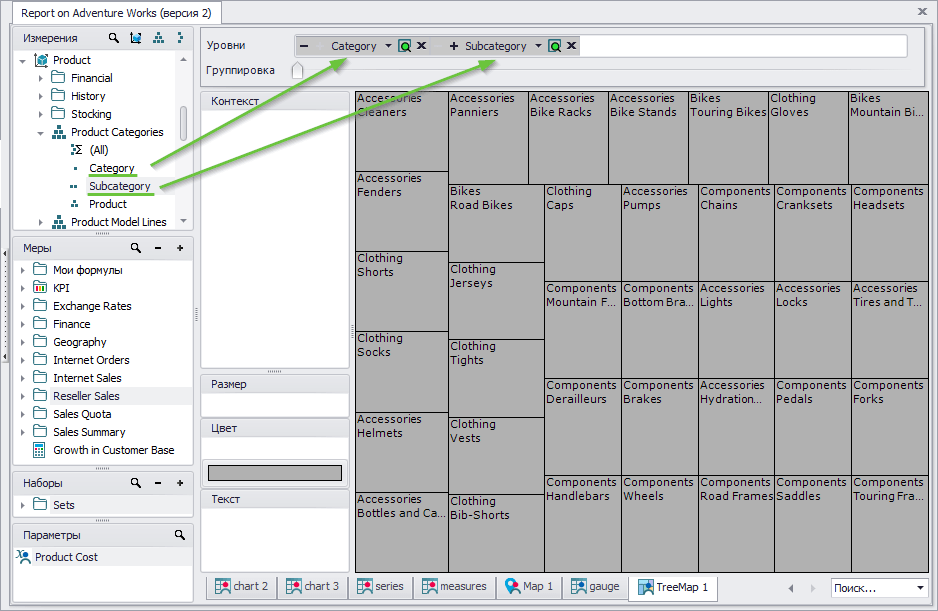Screen dimensions: 938x611
Task: Select the TreeMap 1 tab
Action: pyautogui.click(x=673, y=587)
